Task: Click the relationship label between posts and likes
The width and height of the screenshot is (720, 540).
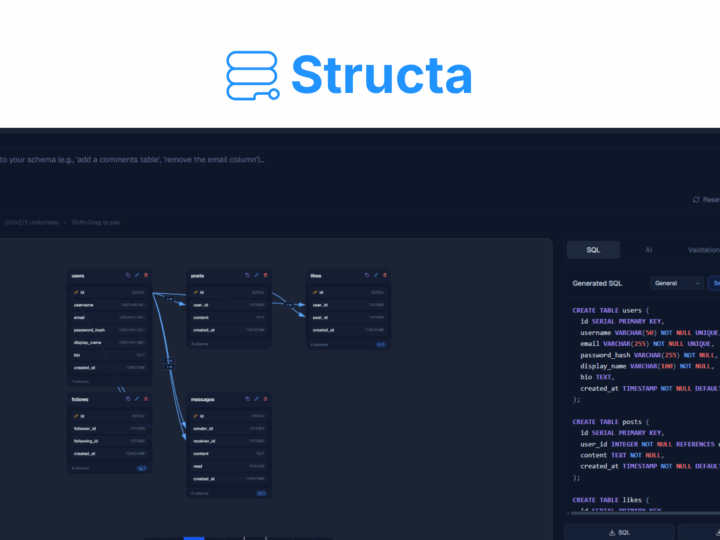Action: (288, 305)
